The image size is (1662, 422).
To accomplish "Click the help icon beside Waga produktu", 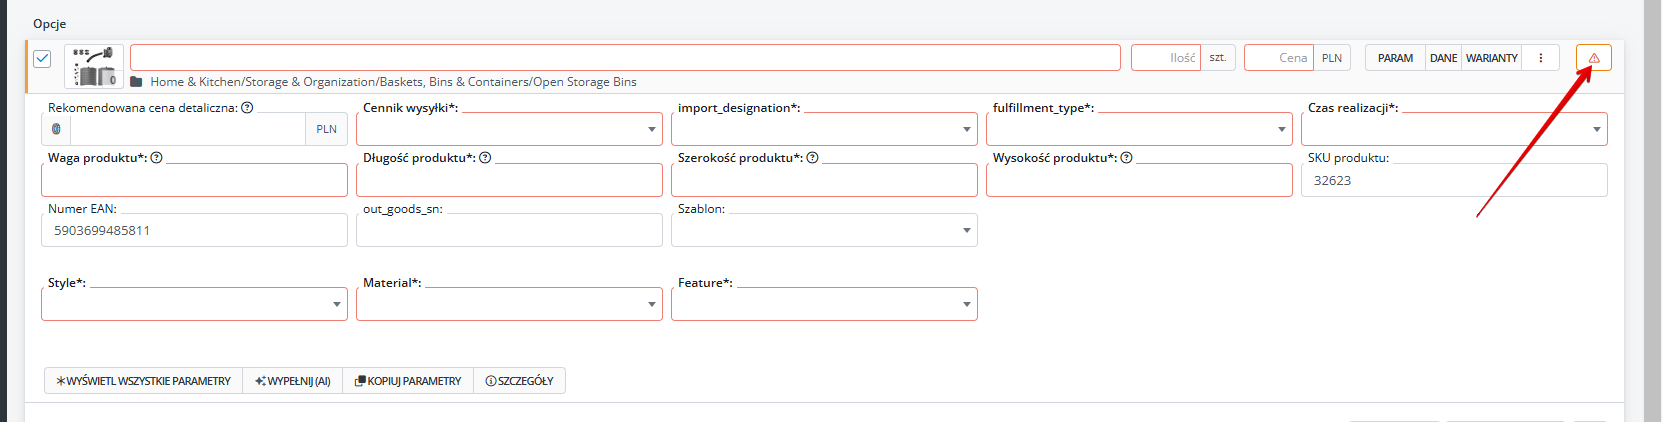I will coord(157,158).
